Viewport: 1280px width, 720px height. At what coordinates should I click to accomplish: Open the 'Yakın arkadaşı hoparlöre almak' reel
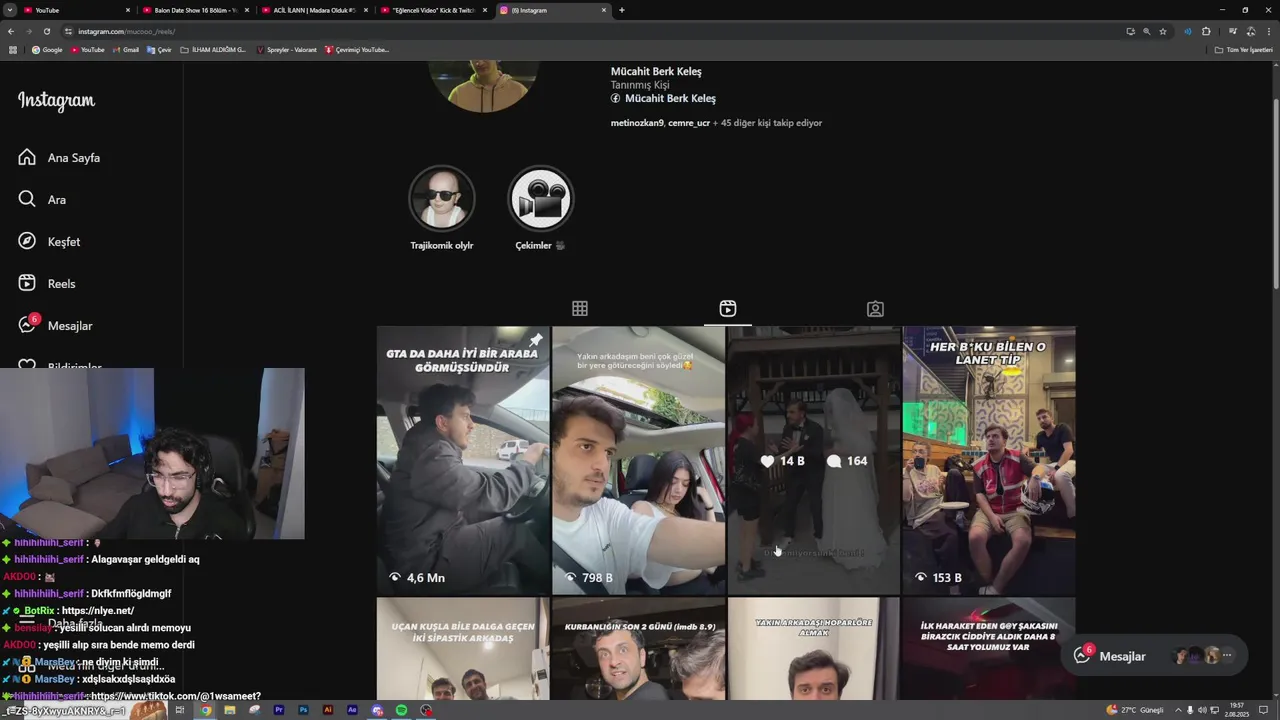tap(814, 649)
